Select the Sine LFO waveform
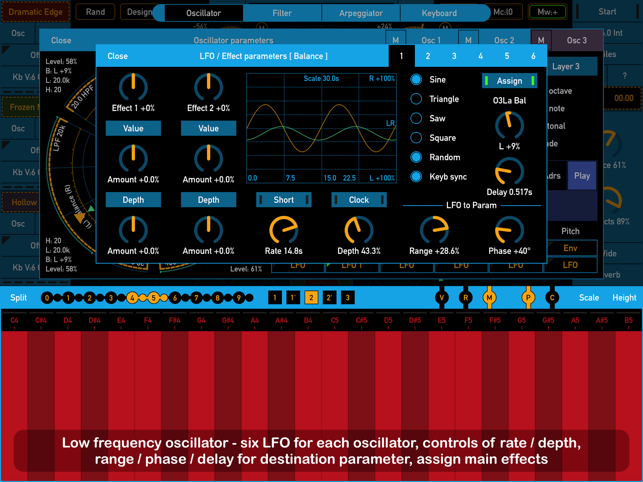 tap(416, 79)
